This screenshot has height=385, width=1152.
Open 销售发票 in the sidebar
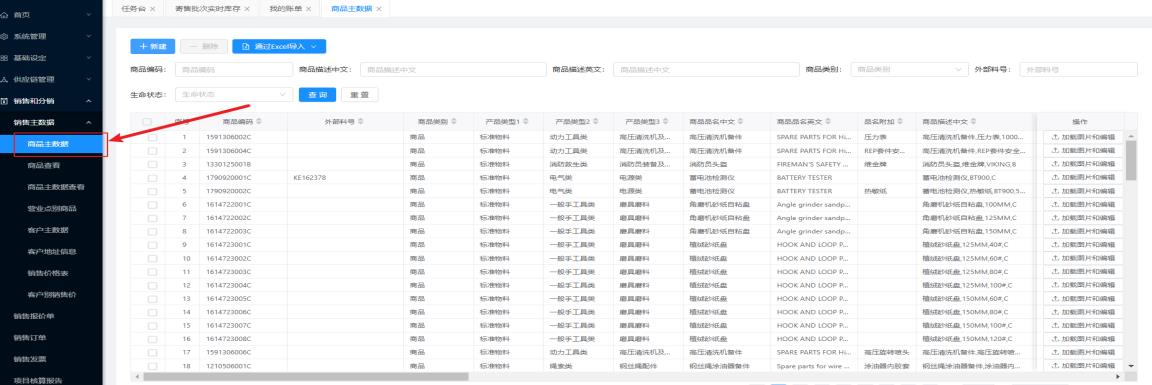coord(30,359)
